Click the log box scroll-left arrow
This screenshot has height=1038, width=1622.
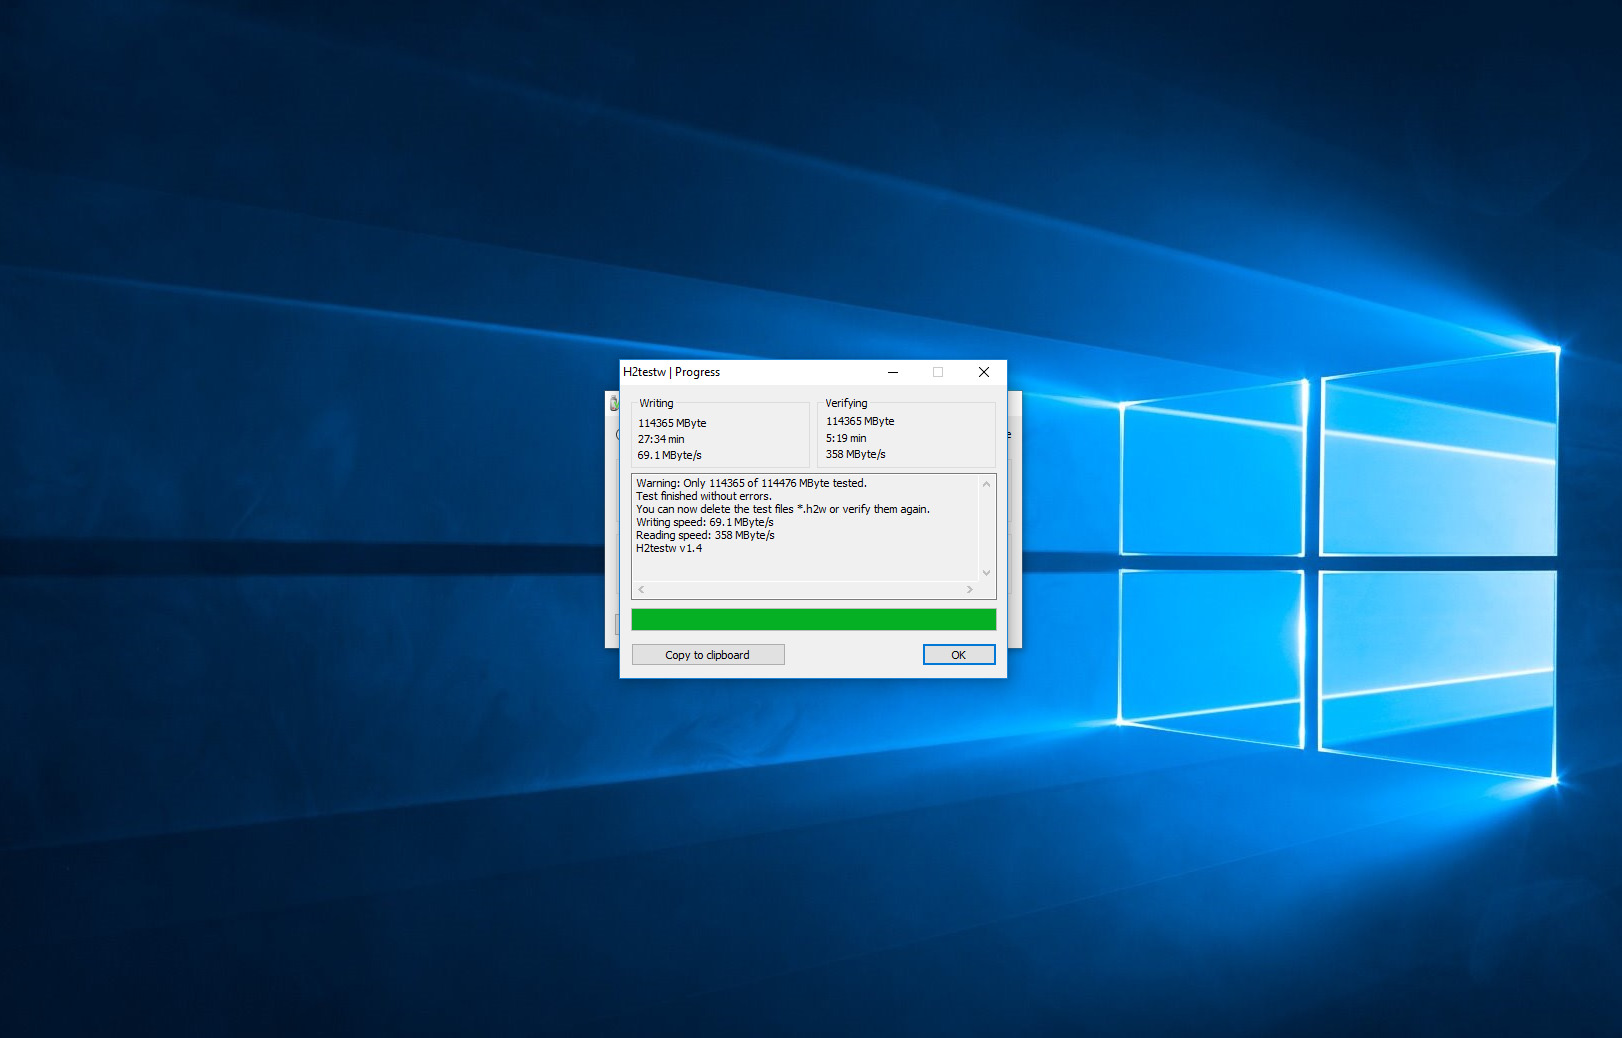click(642, 590)
